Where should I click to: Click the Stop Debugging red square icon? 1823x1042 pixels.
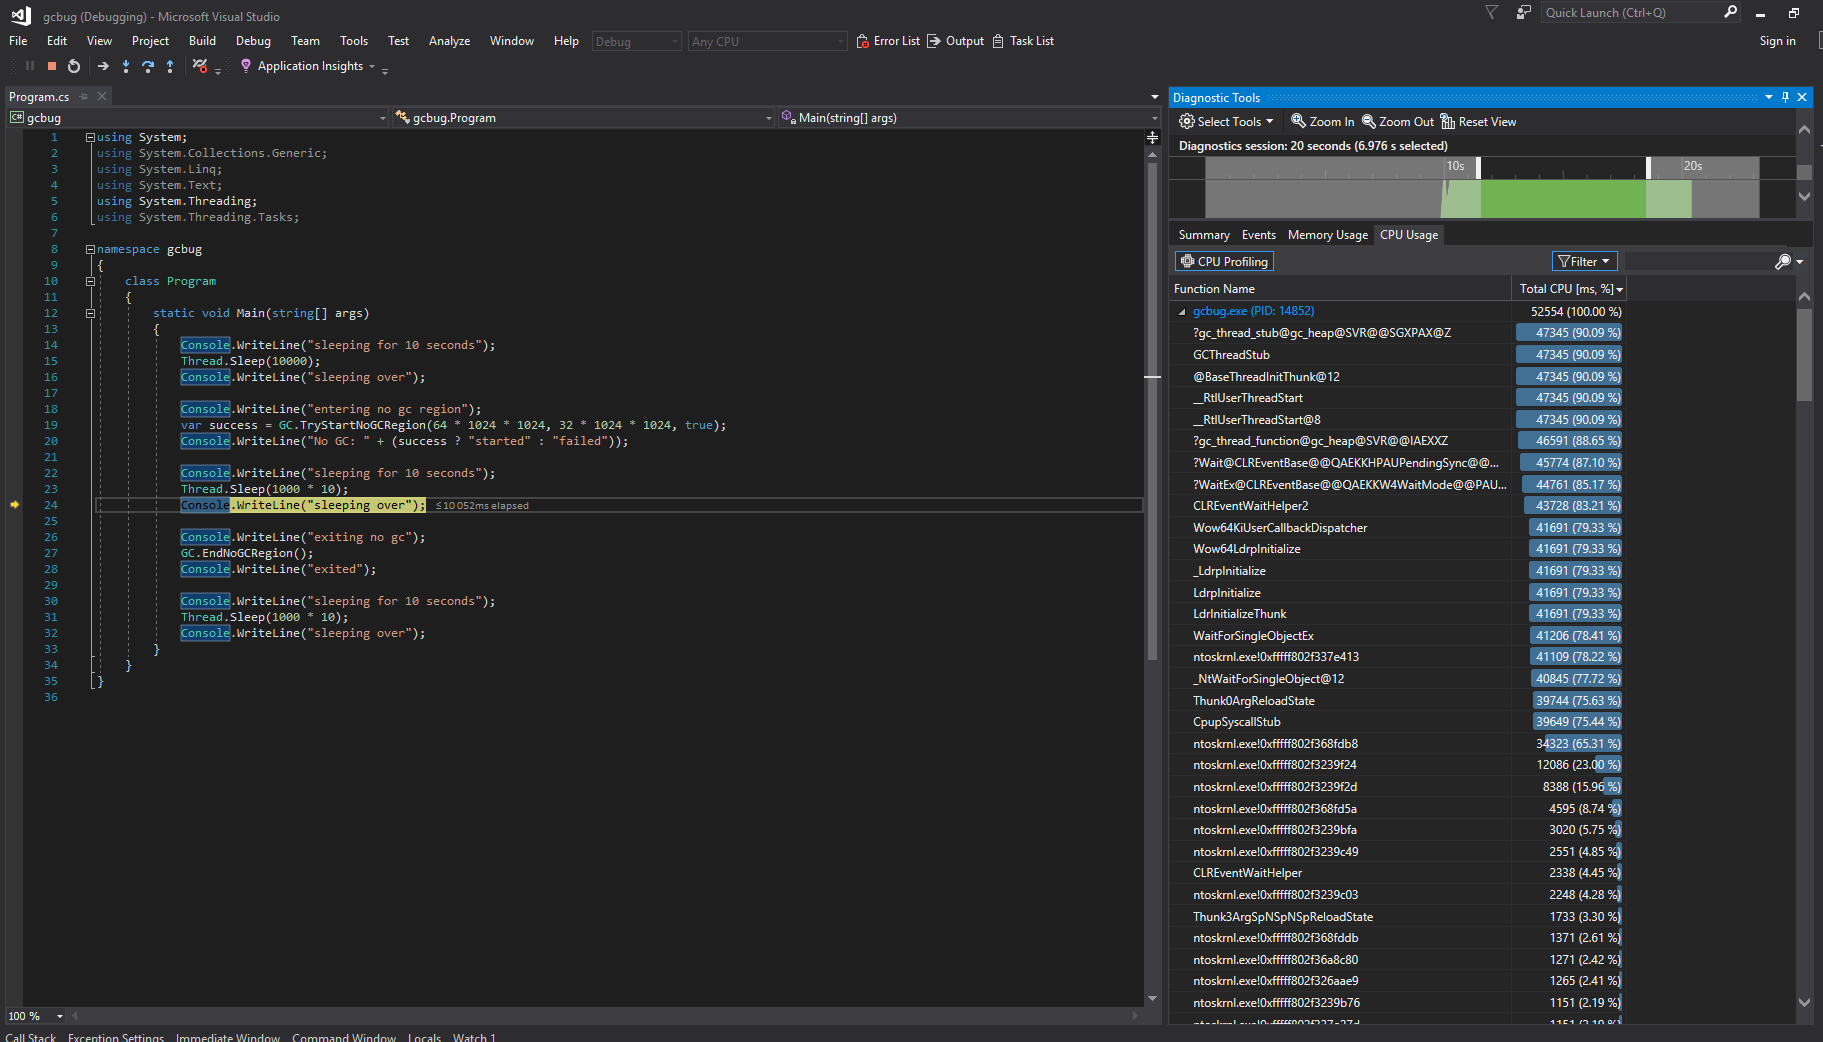[x=51, y=66]
